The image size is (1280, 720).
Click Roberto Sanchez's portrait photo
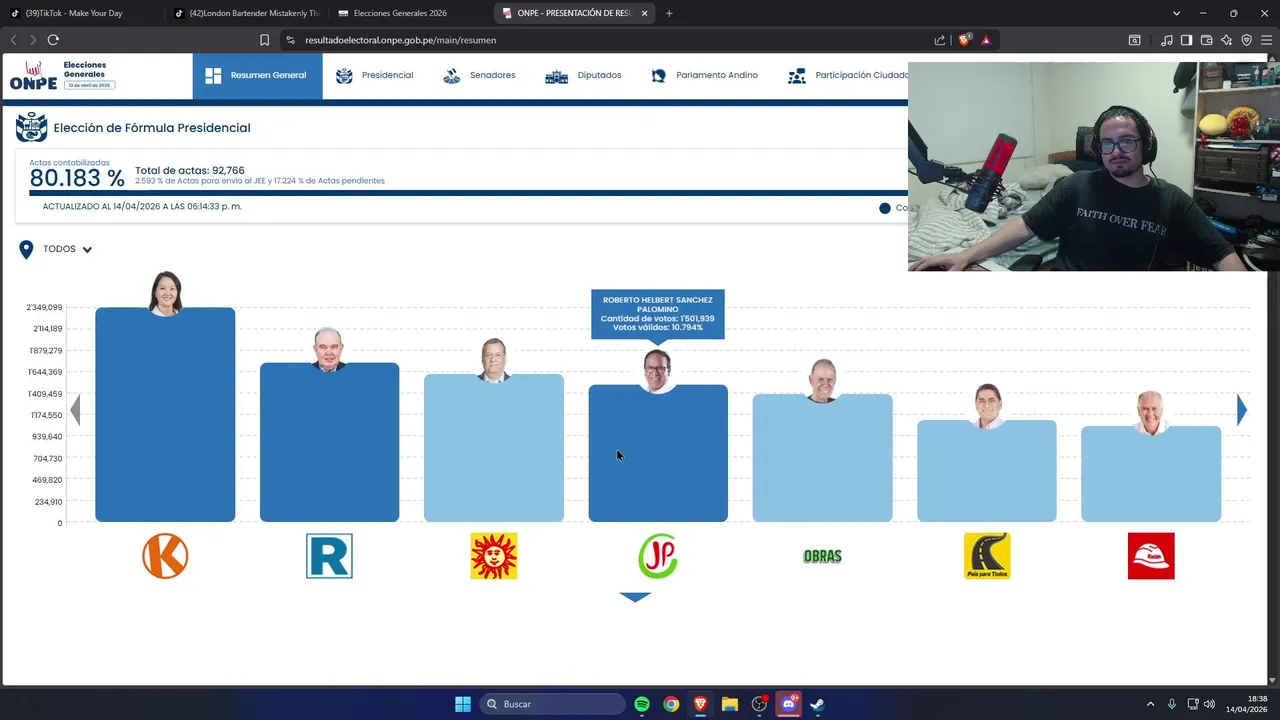click(658, 370)
